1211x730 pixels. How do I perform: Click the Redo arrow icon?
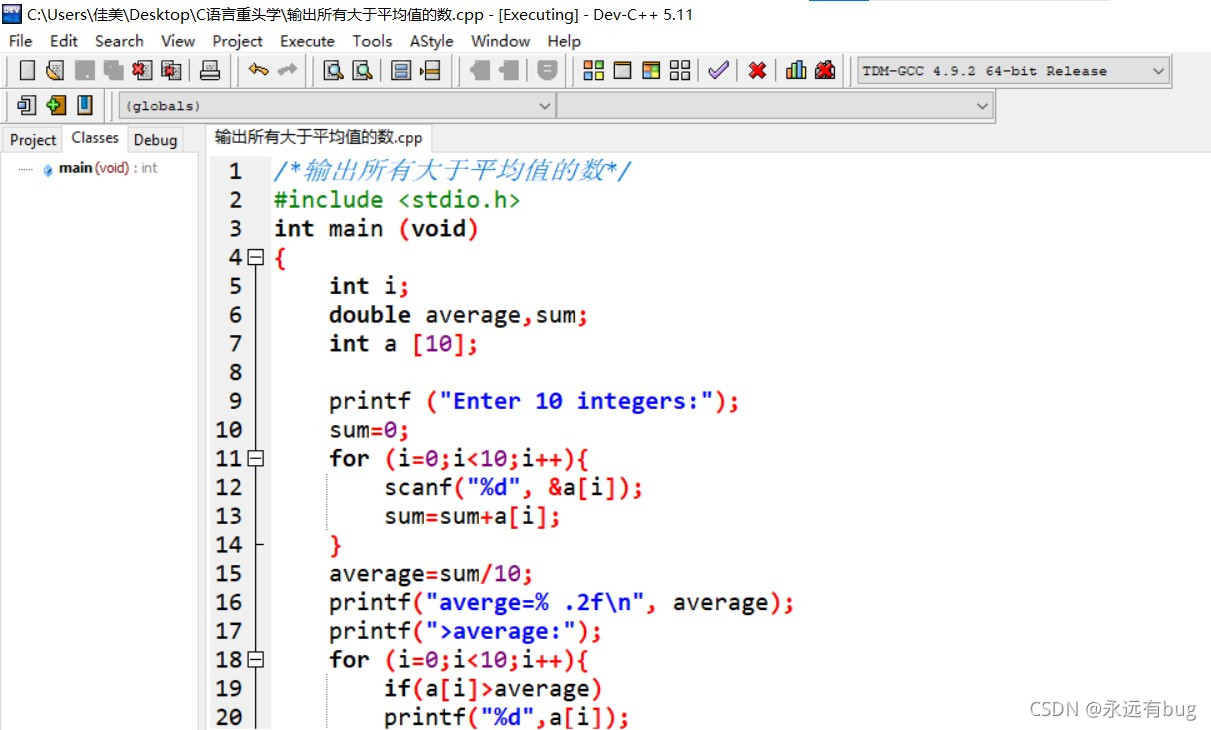coord(287,70)
